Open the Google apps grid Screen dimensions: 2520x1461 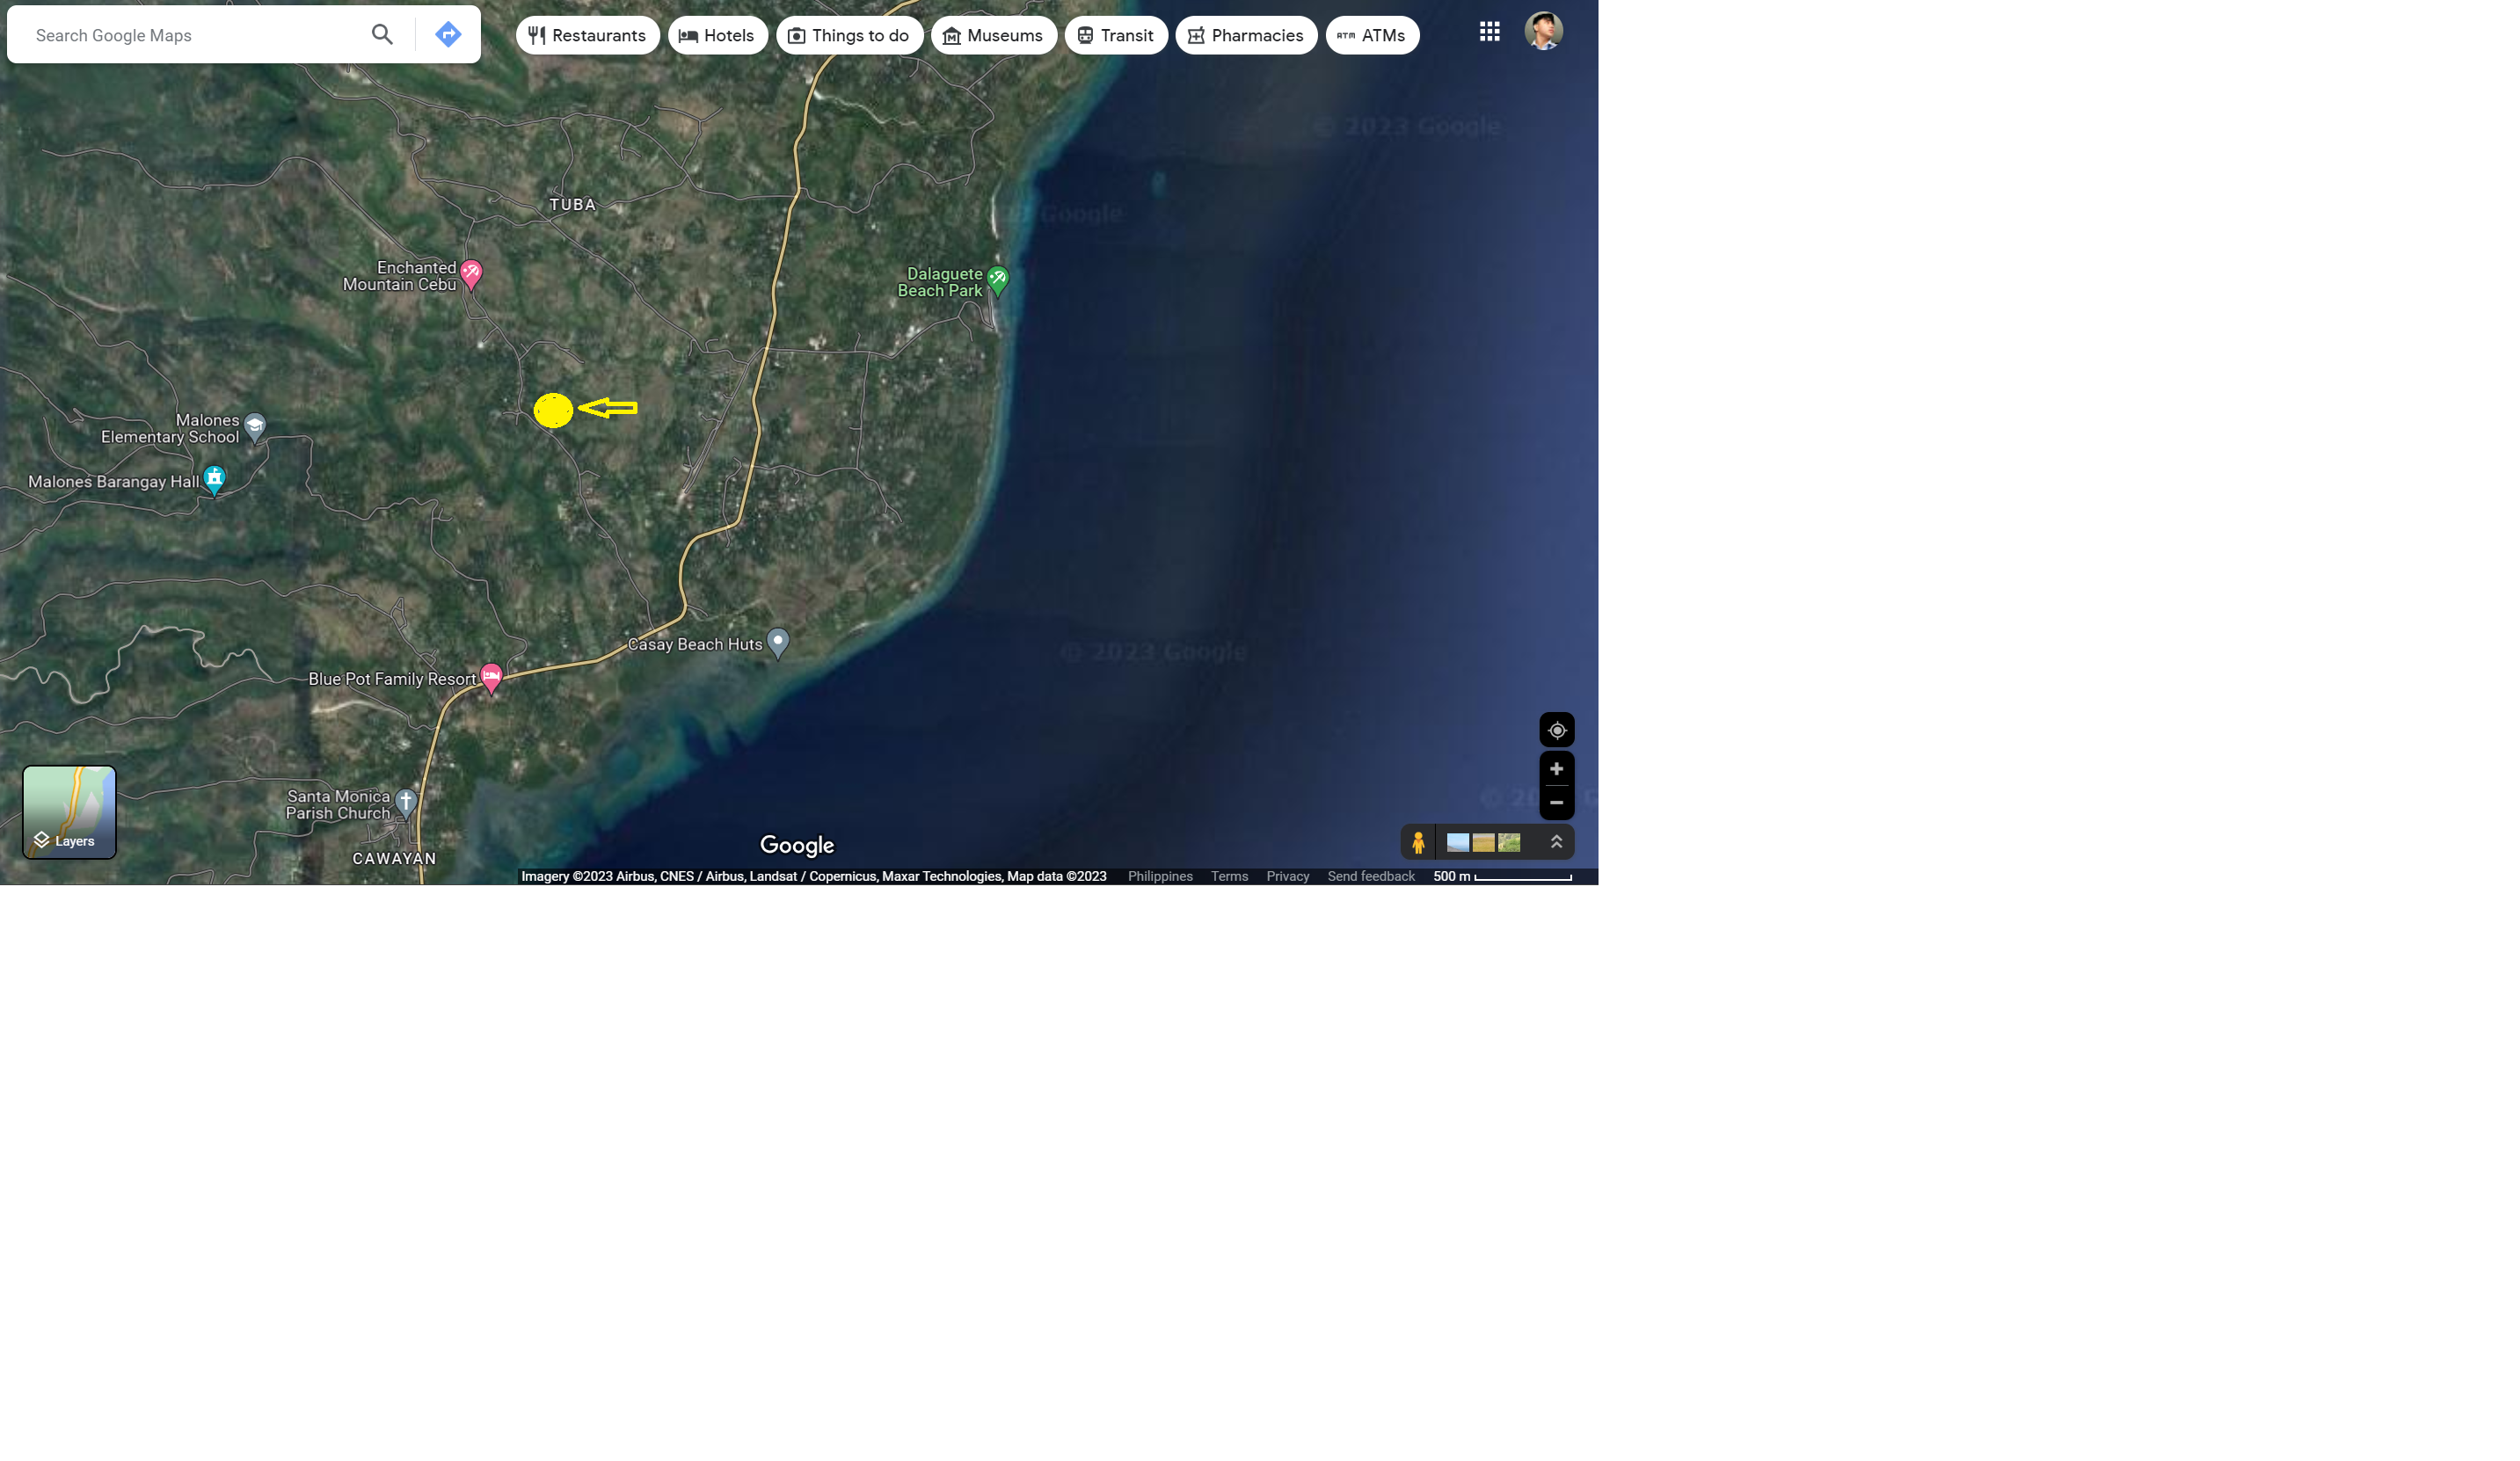point(1489,32)
